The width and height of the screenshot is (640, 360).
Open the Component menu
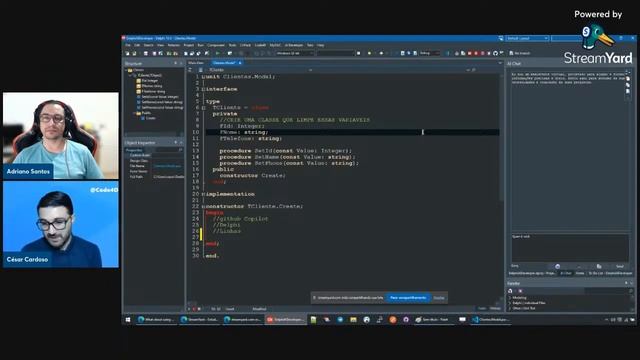(x=216, y=45)
